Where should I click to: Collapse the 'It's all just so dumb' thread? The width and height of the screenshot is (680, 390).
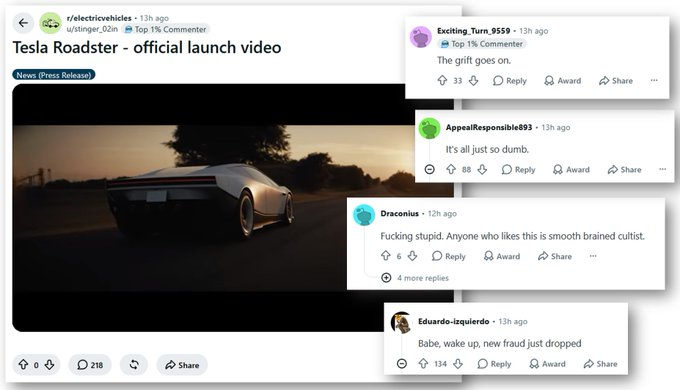click(x=429, y=169)
